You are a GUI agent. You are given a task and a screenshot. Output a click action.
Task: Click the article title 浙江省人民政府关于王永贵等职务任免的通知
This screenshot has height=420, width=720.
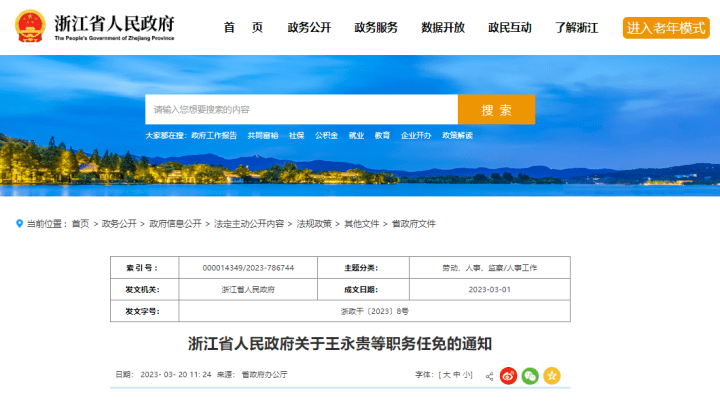(340, 344)
